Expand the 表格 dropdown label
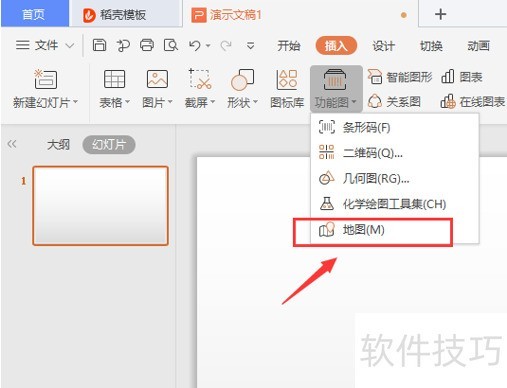The height and width of the screenshot is (388, 507). point(114,102)
